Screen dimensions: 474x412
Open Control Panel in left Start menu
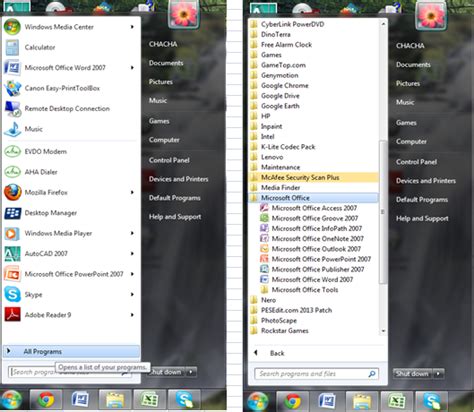169,160
